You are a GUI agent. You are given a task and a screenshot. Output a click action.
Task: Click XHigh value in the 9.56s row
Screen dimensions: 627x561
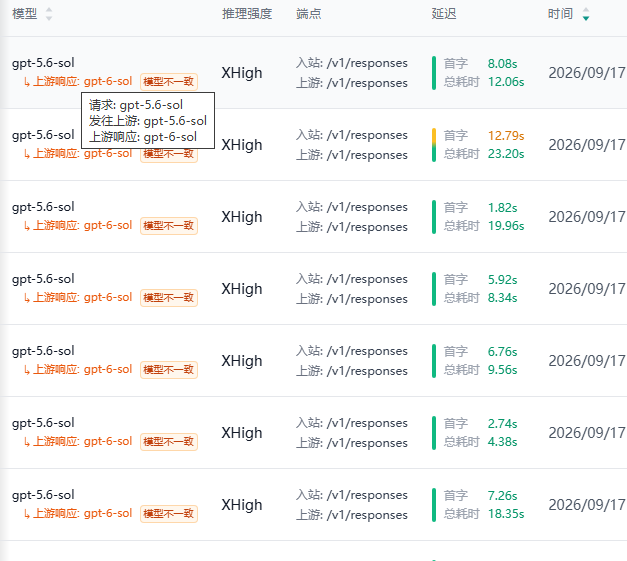tap(242, 361)
